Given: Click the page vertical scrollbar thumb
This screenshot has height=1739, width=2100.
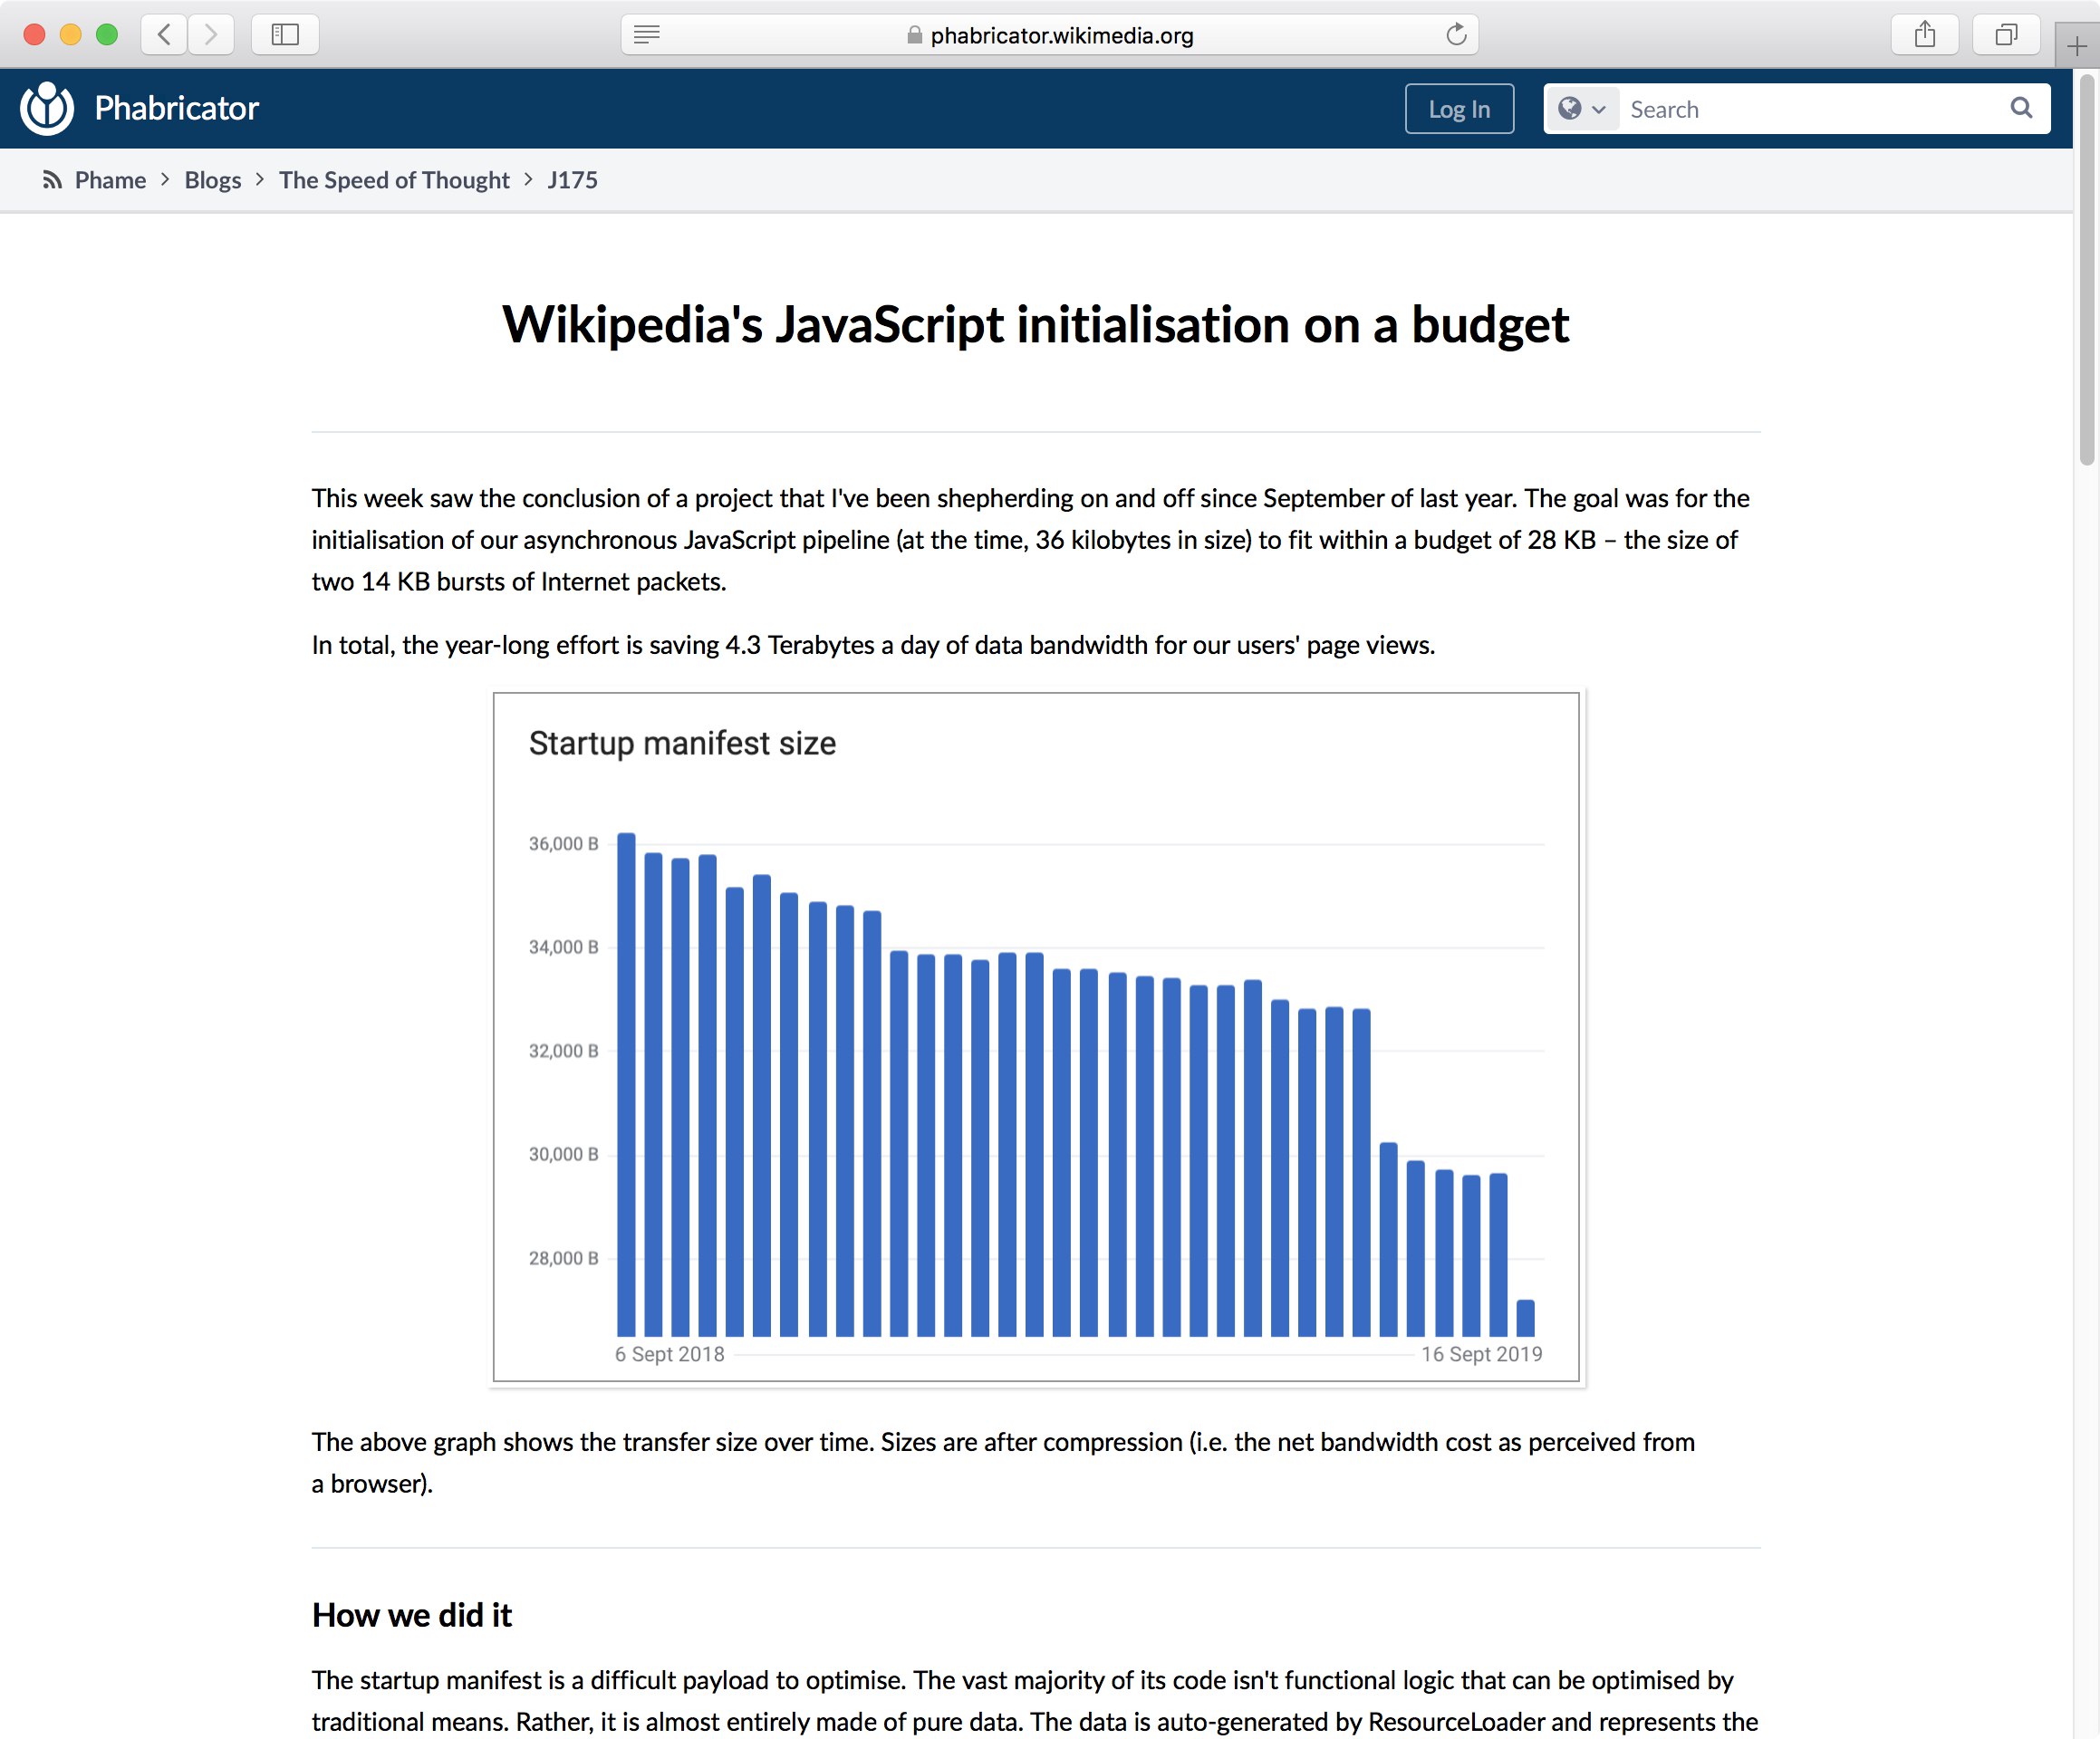Looking at the screenshot, I should coord(2086,270).
